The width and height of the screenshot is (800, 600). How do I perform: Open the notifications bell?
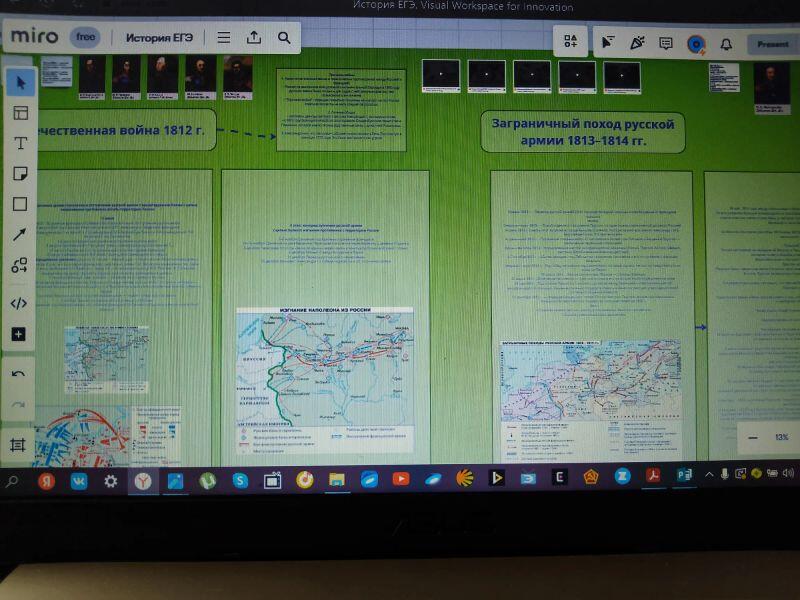click(x=726, y=44)
